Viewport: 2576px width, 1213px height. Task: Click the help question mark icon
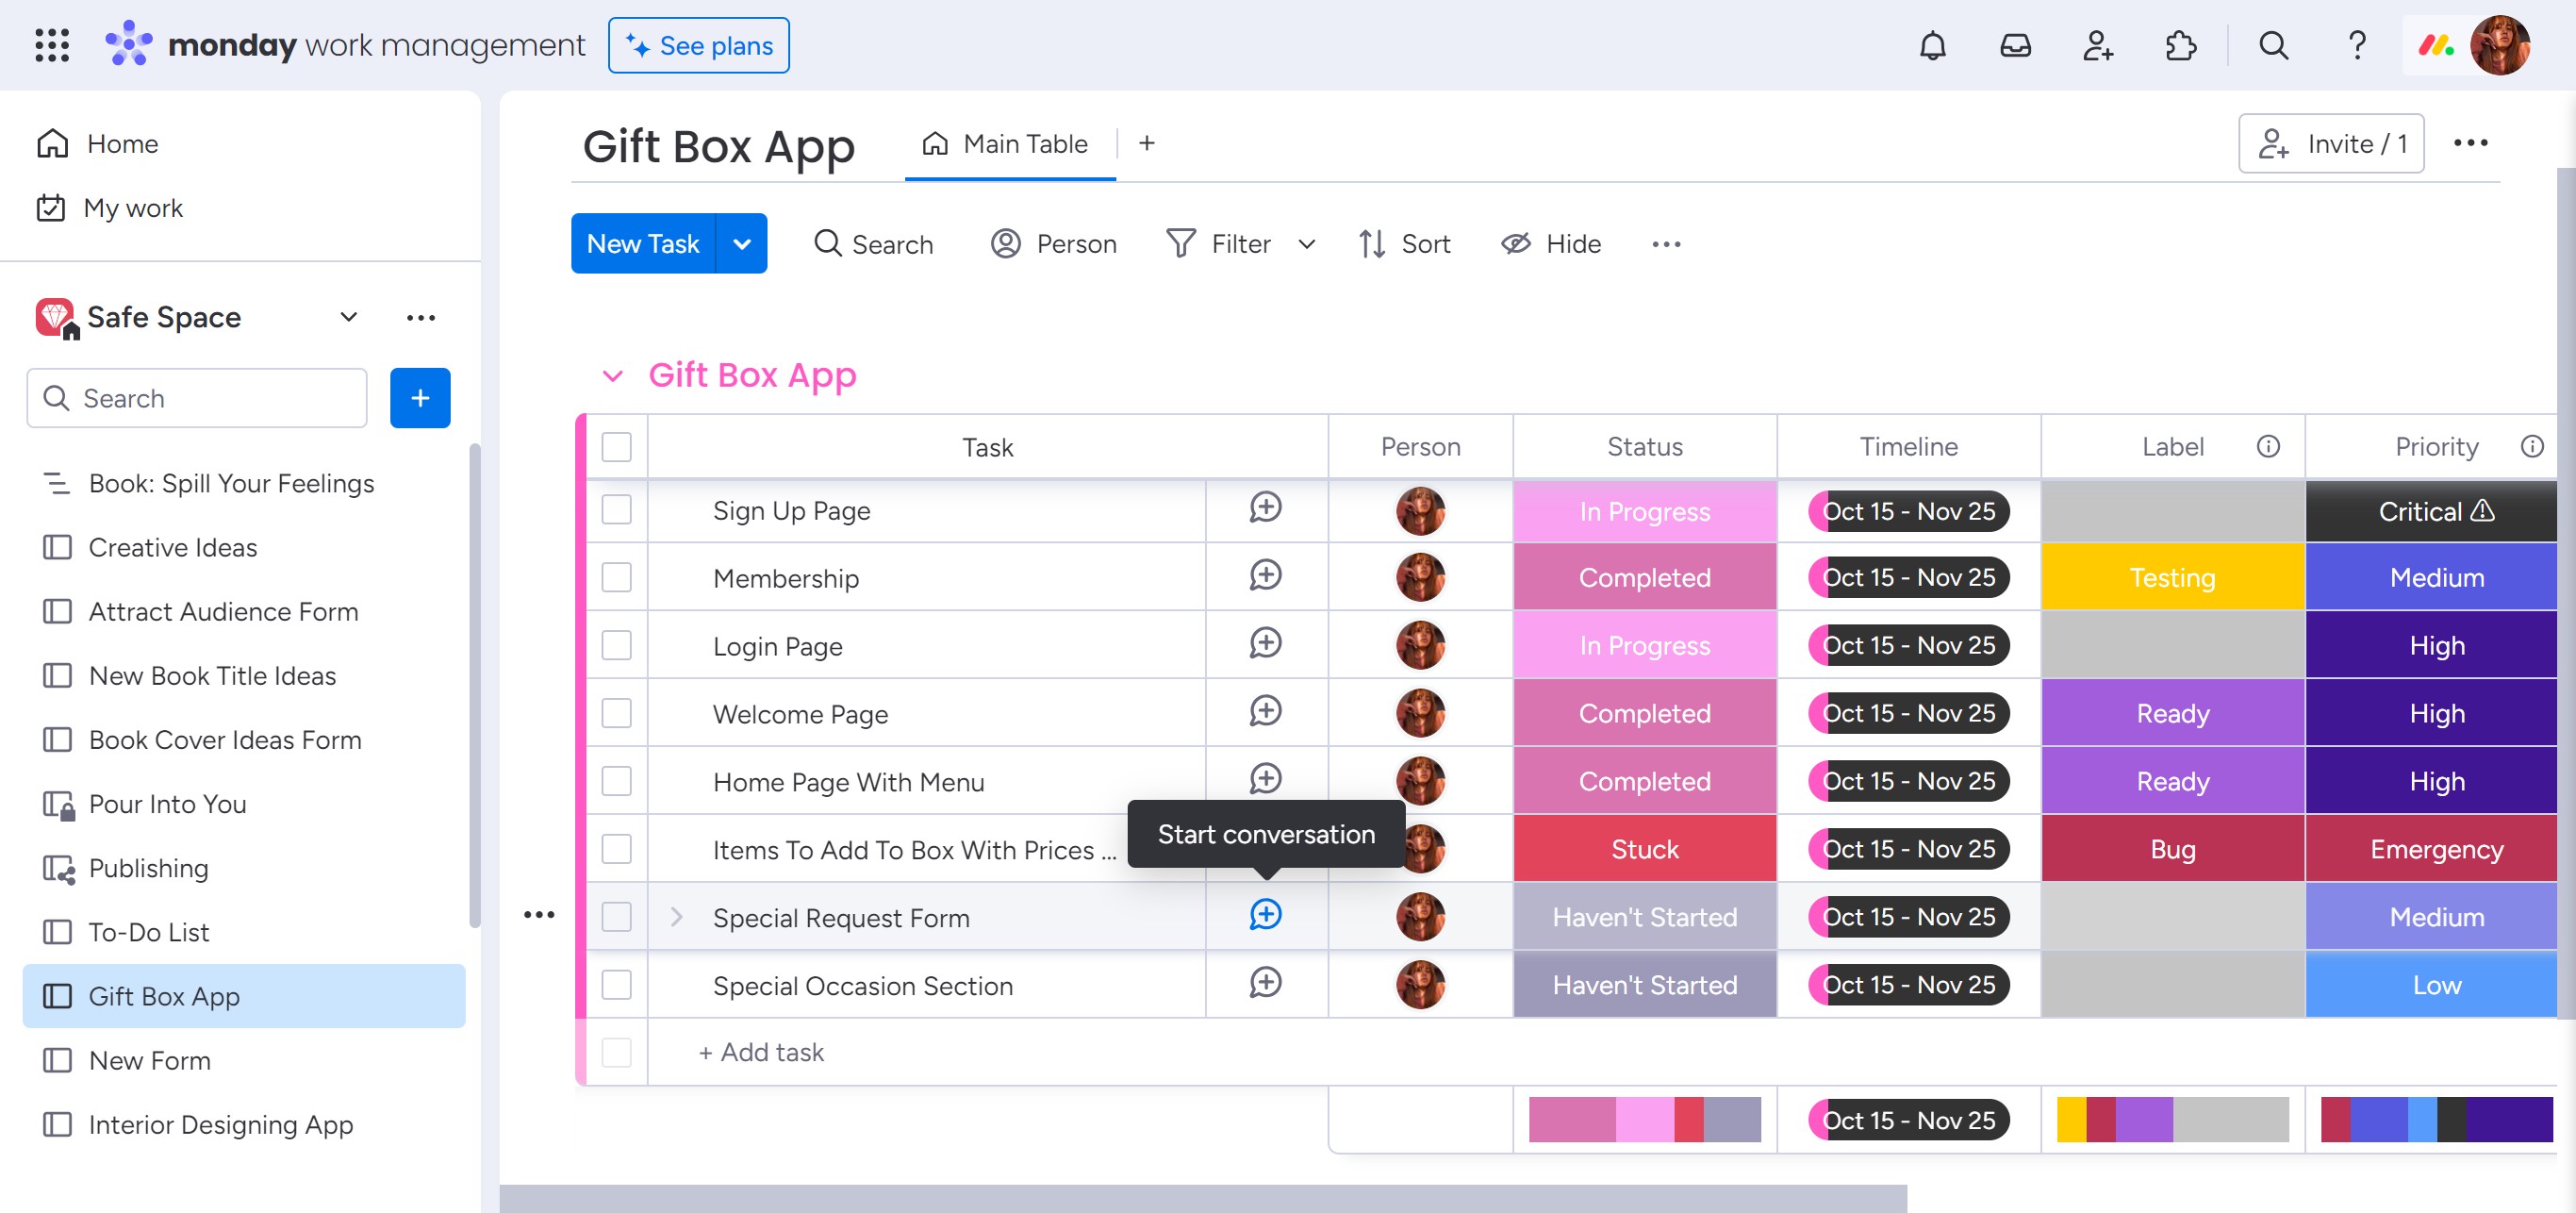2356,46
